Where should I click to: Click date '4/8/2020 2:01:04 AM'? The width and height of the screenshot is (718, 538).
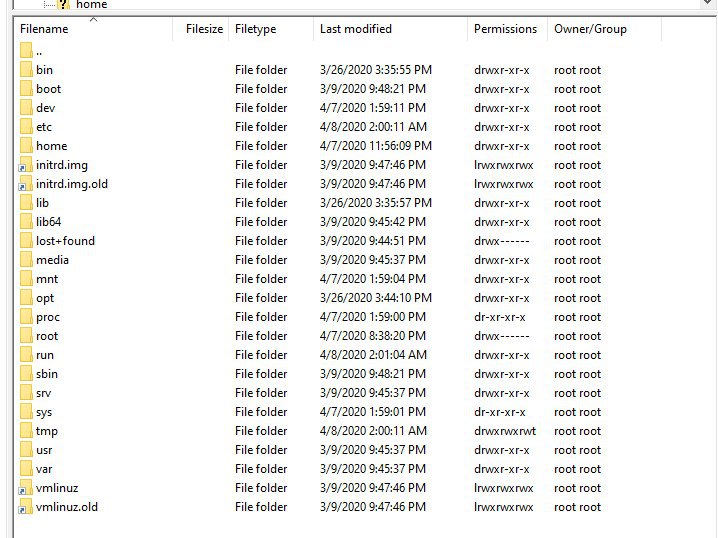[373, 355]
